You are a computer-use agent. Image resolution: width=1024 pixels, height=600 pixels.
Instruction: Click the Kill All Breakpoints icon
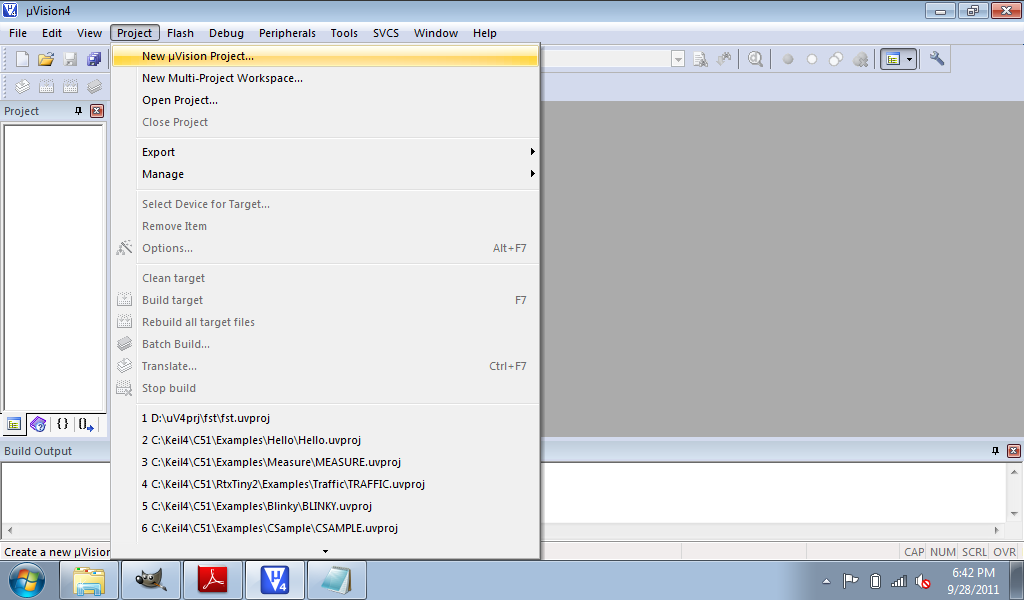tap(861, 59)
